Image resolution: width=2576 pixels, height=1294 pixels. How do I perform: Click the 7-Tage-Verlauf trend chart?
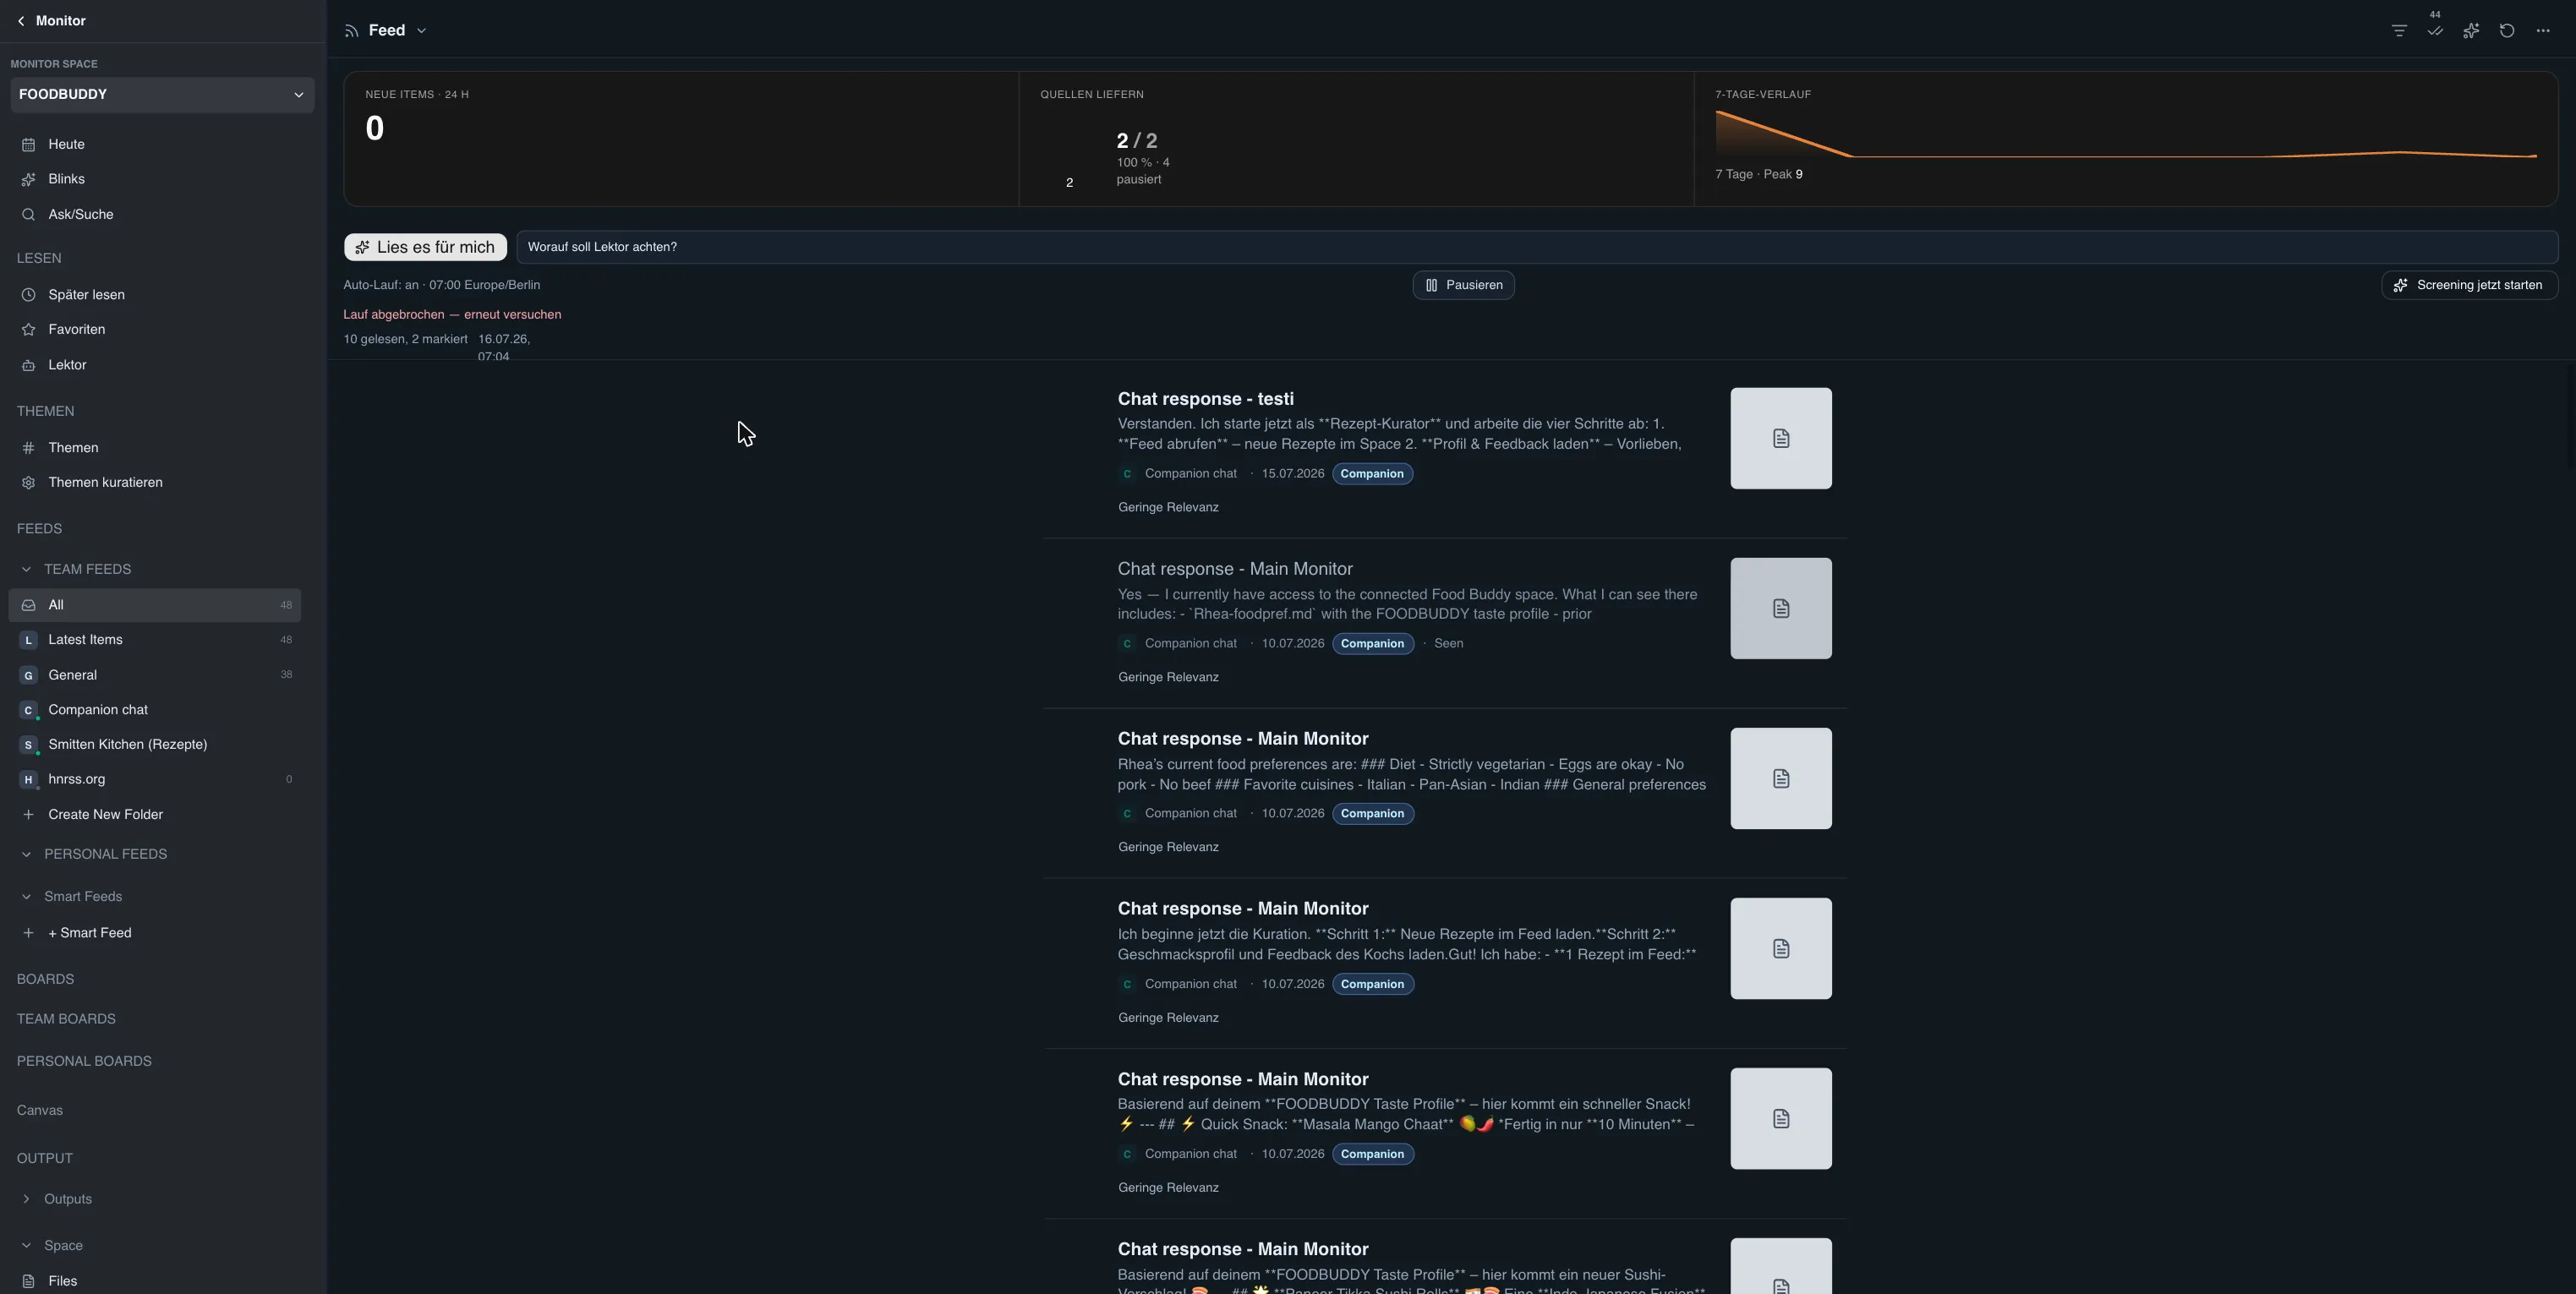point(2126,134)
